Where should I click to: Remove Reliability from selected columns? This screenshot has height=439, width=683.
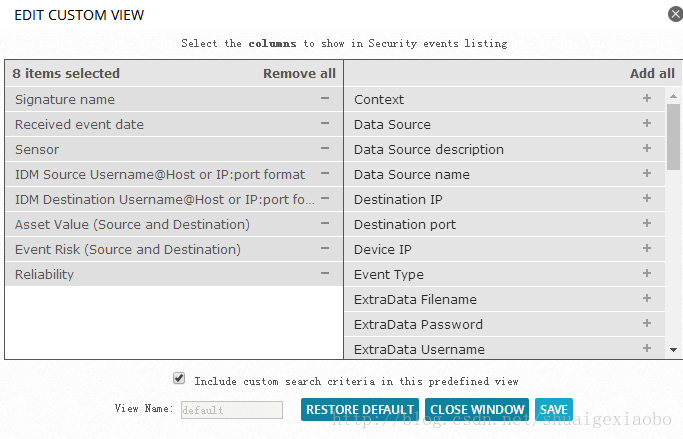325,274
